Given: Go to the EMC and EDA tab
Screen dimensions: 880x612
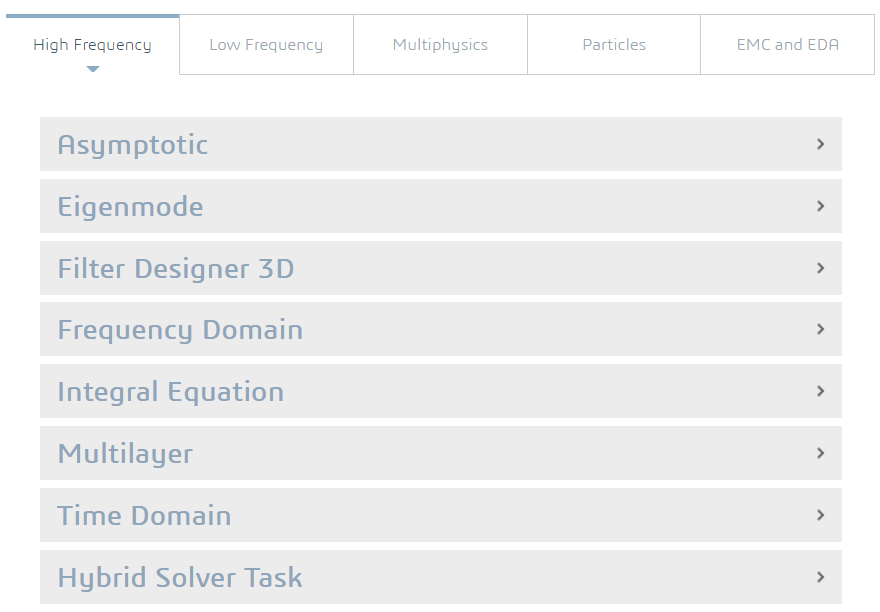Looking at the screenshot, I should pos(788,45).
